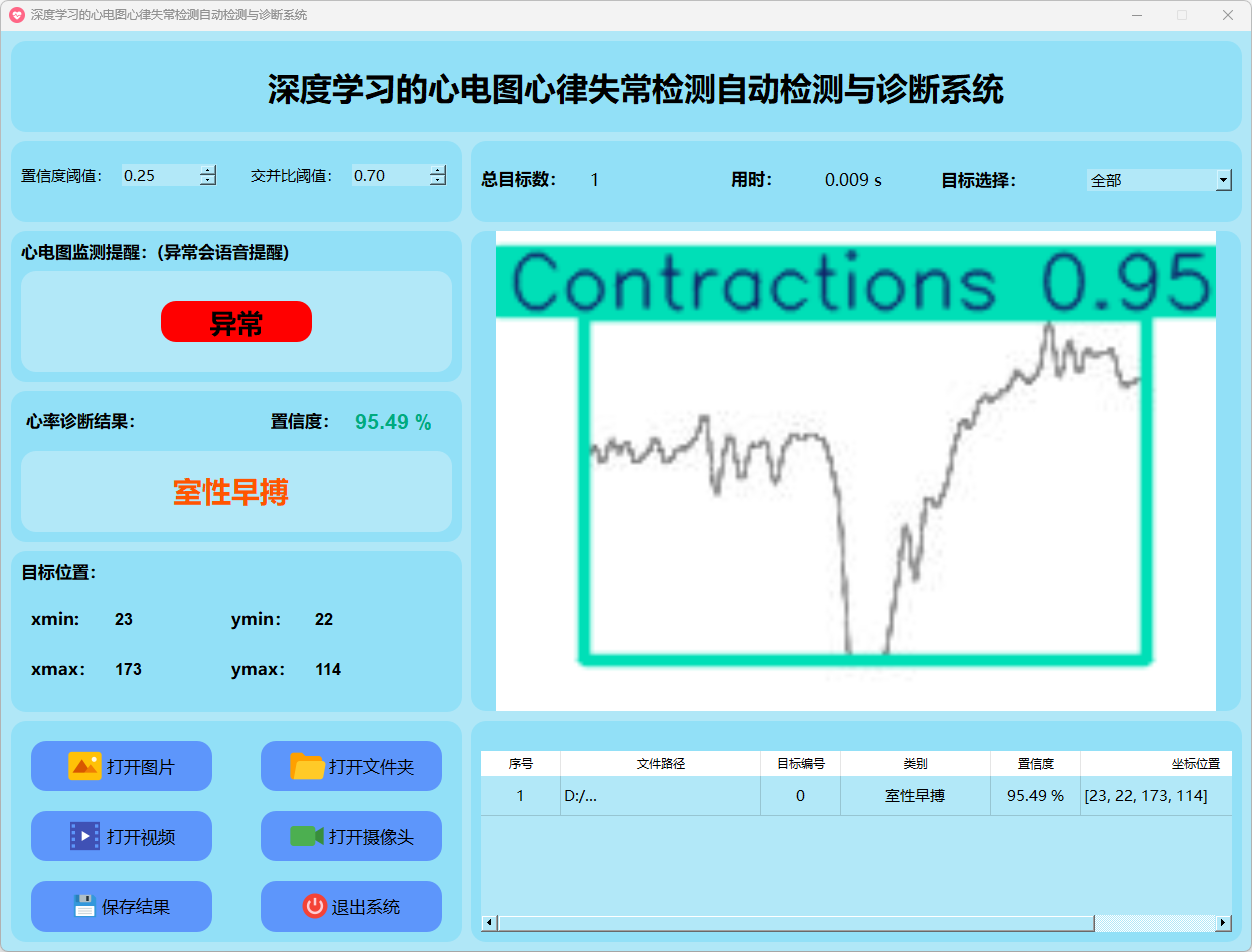Image resolution: width=1252 pixels, height=952 pixels.
Task: Click the table horizontal scrollbar left arrow
Action: click(x=489, y=922)
